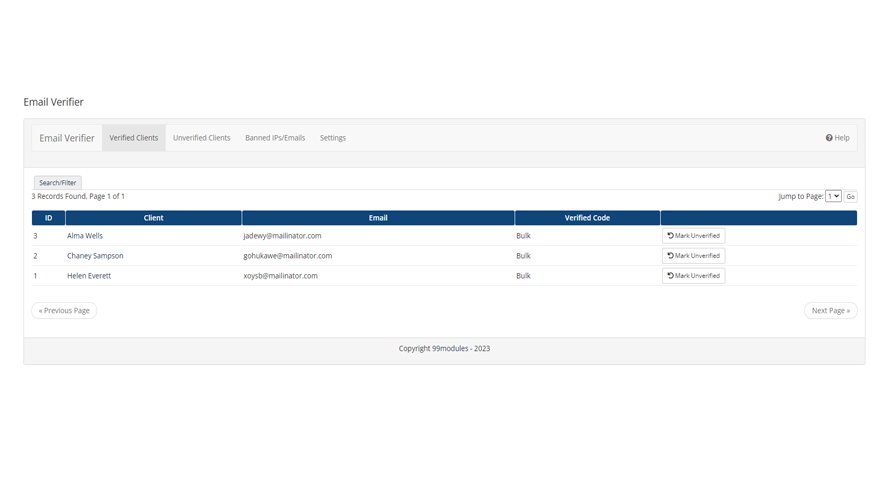
Task: Click email xoysb@mailinator.com
Action: (280, 275)
